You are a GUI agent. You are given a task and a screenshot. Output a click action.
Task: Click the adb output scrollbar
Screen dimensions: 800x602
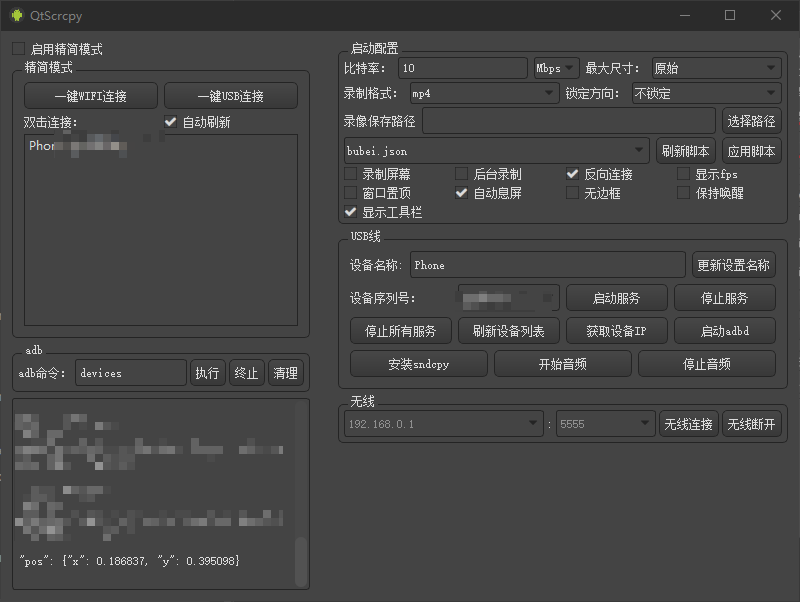301,562
